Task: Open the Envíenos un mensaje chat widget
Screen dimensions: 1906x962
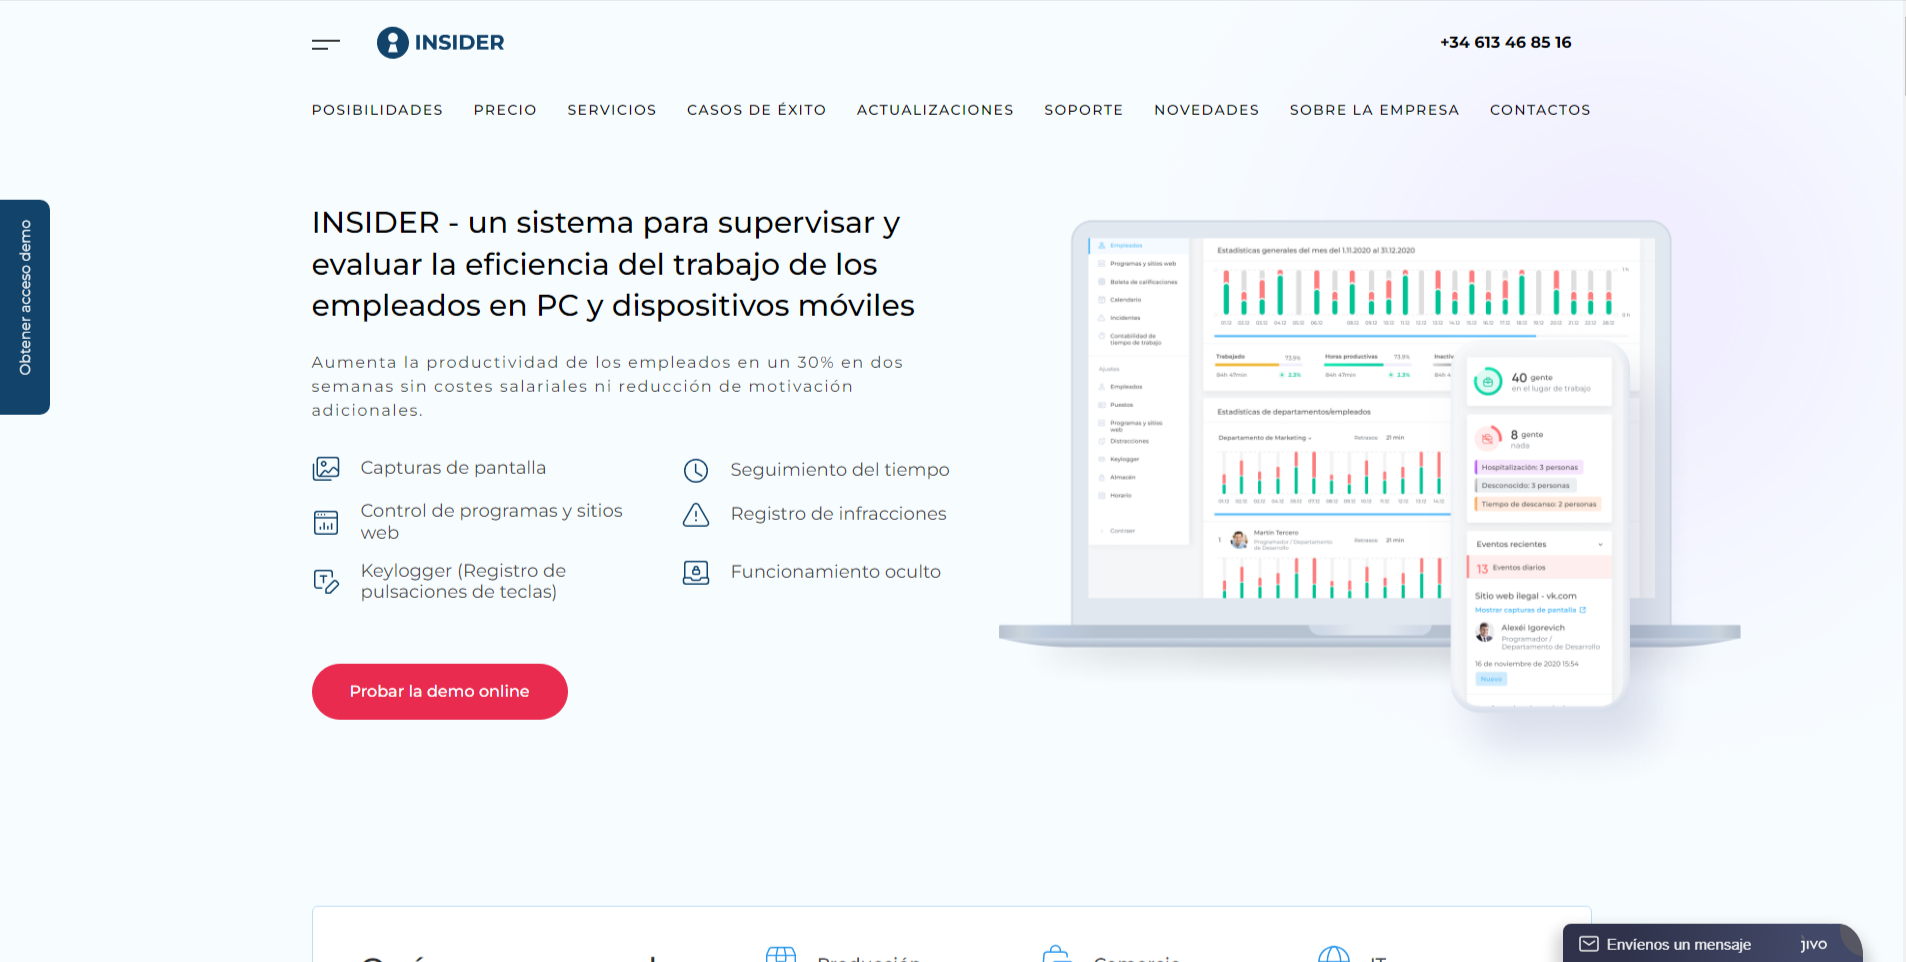Action: click(1712, 944)
